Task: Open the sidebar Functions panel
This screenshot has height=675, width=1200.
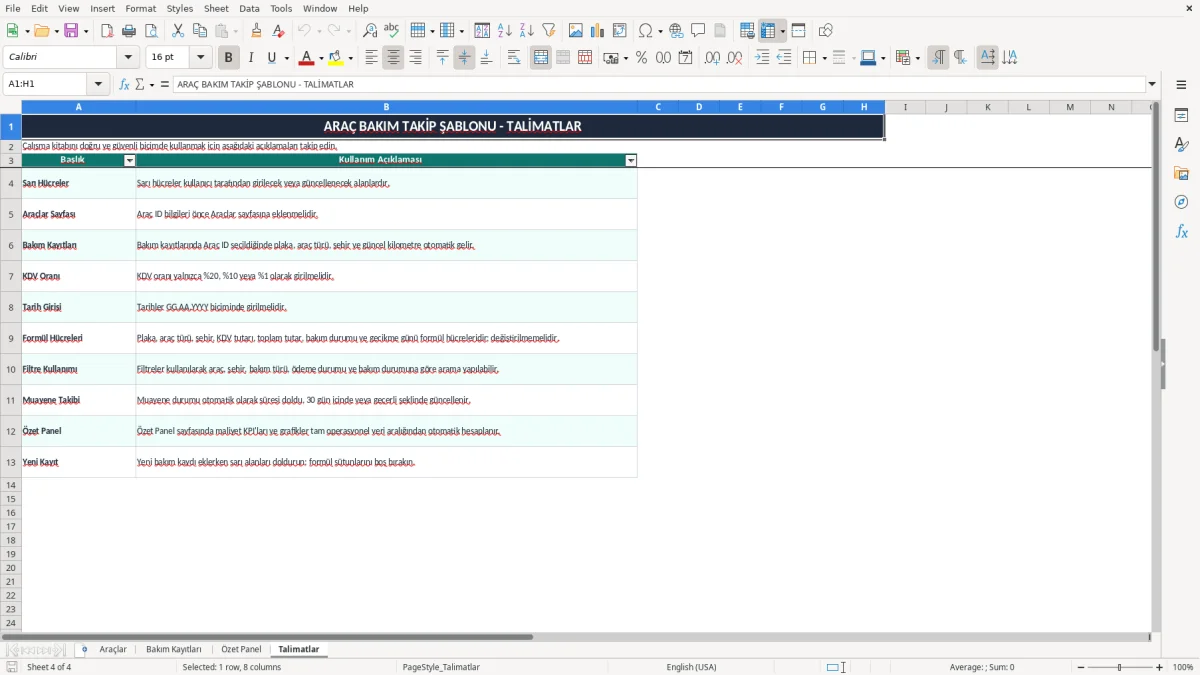Action: (1181, 231)
